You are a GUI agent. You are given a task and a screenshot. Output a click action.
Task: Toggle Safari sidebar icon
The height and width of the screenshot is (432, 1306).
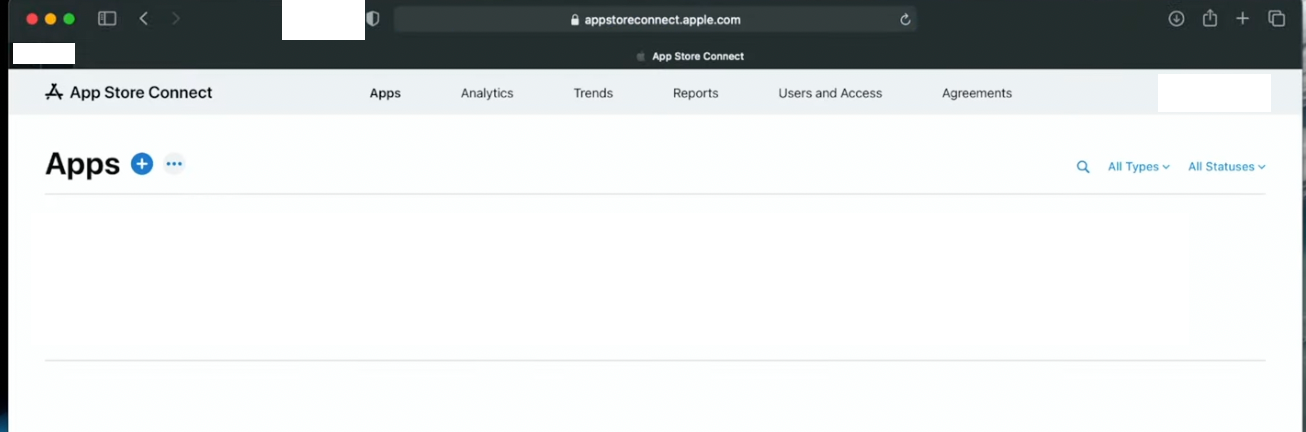[107, 19]
